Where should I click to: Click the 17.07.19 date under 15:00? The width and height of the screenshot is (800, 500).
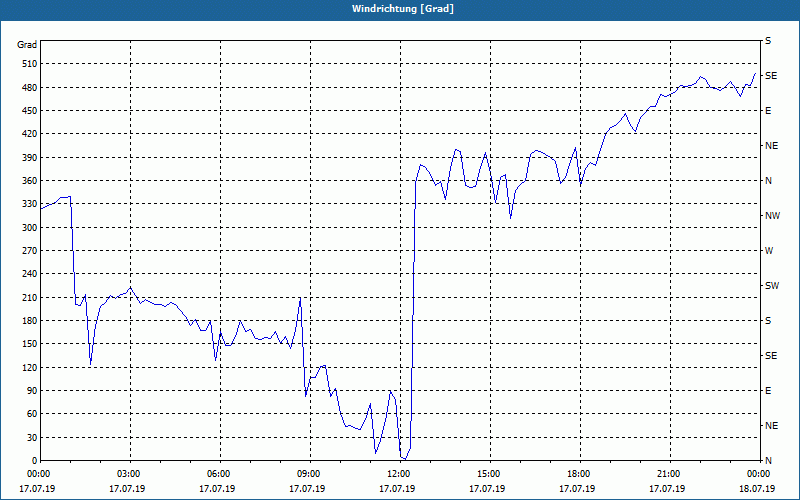pyautogui.click(x=487, y=489)
